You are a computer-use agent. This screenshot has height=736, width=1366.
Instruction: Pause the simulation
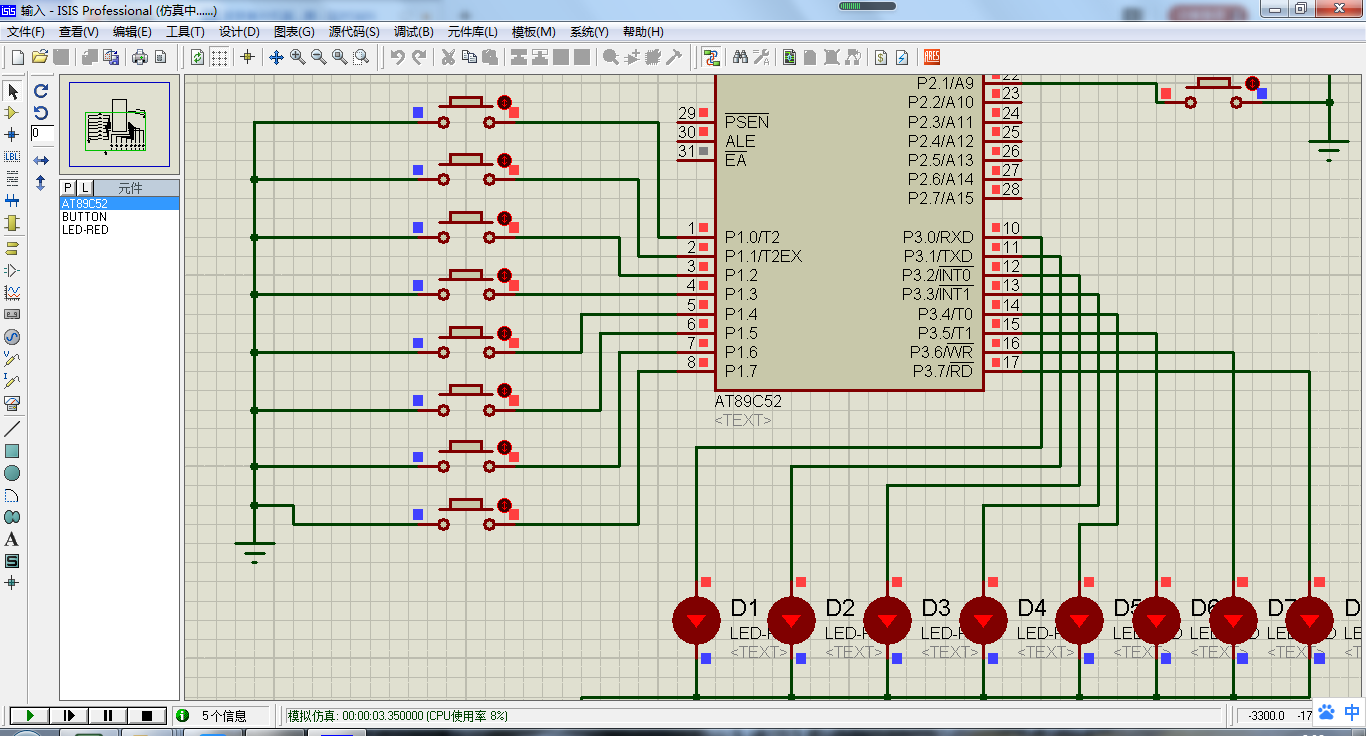(108, 715)
